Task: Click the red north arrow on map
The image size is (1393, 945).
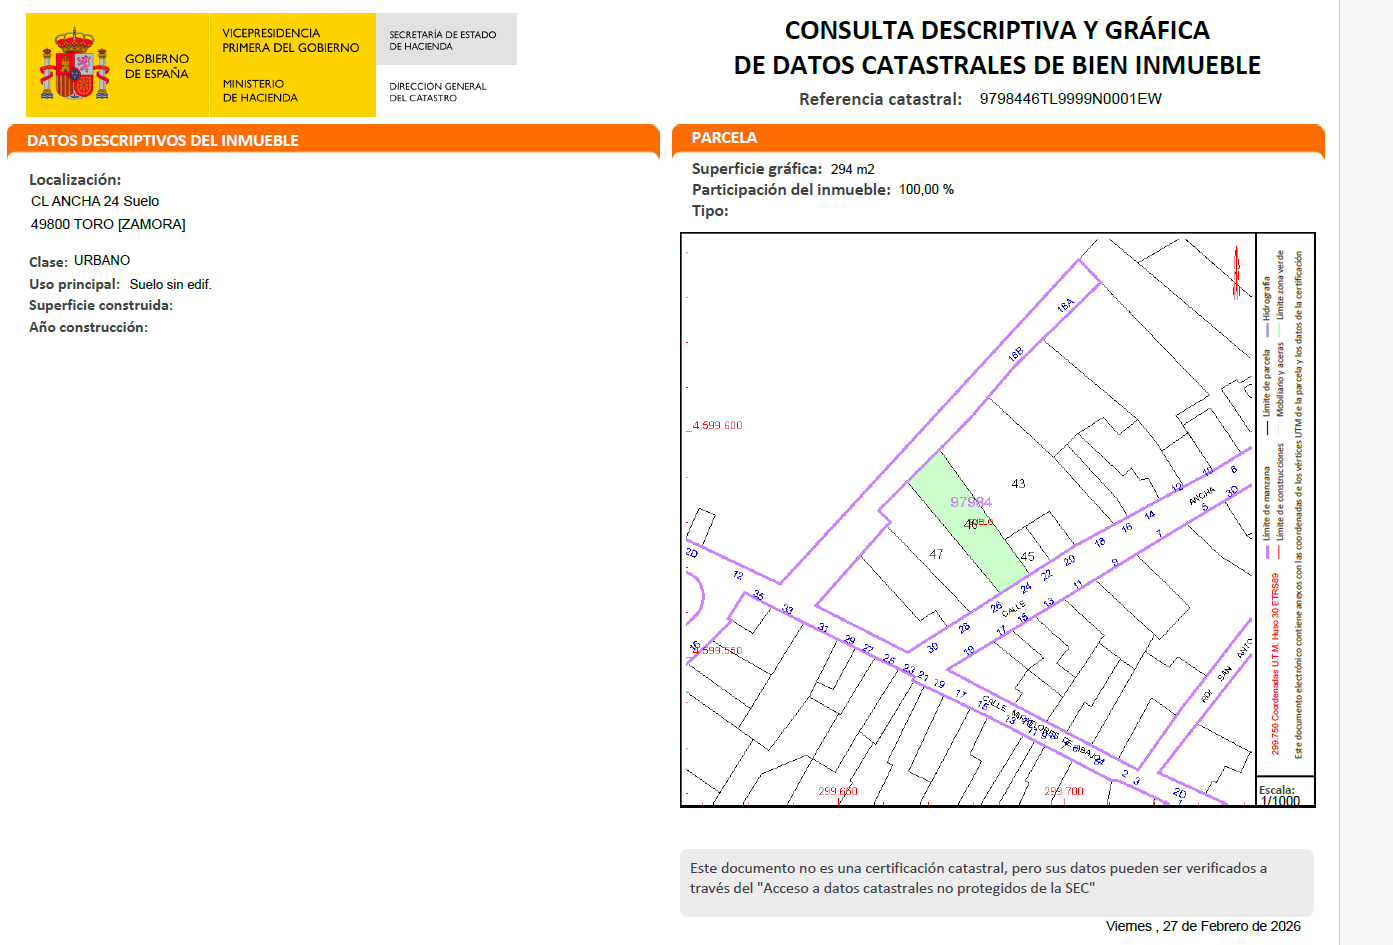Action: (1236, 272)
